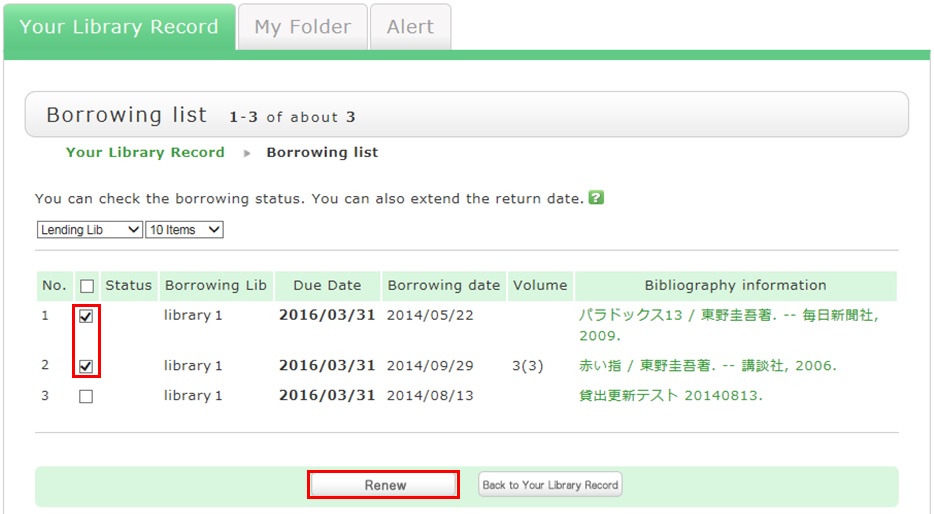Click the Back to Your Library Record button
Image resolution: width=934 pixels, height=514 pixels.
550,485
